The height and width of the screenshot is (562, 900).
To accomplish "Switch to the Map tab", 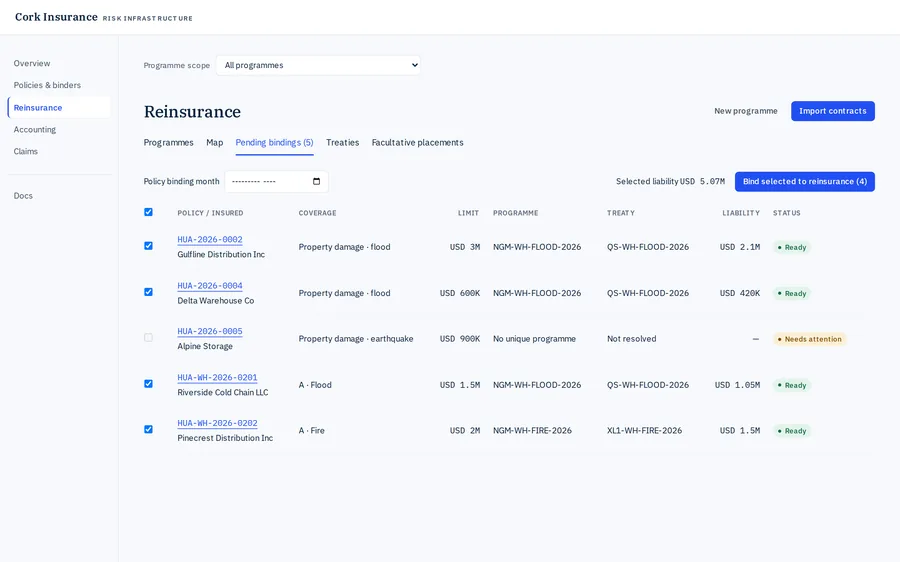I will pos(215,142).
